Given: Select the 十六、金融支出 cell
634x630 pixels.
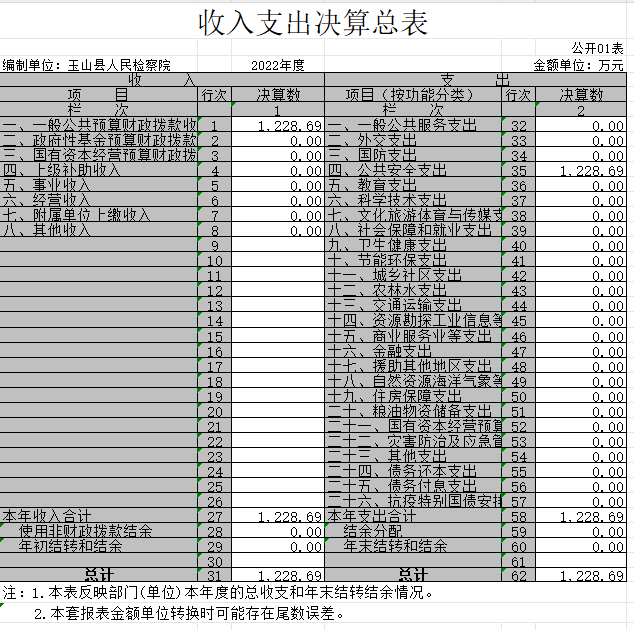Looking at the screenshot, I should tap(413, 350).
